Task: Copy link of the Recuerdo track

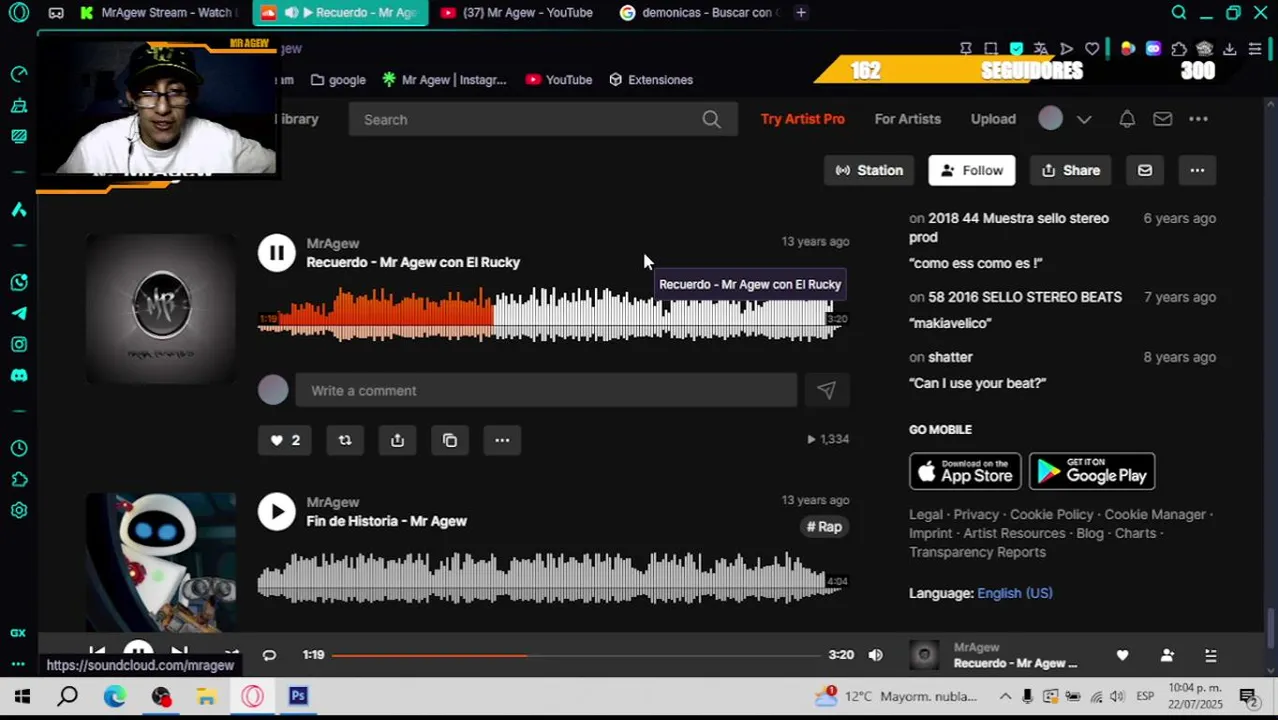Action: click(450, 440)
